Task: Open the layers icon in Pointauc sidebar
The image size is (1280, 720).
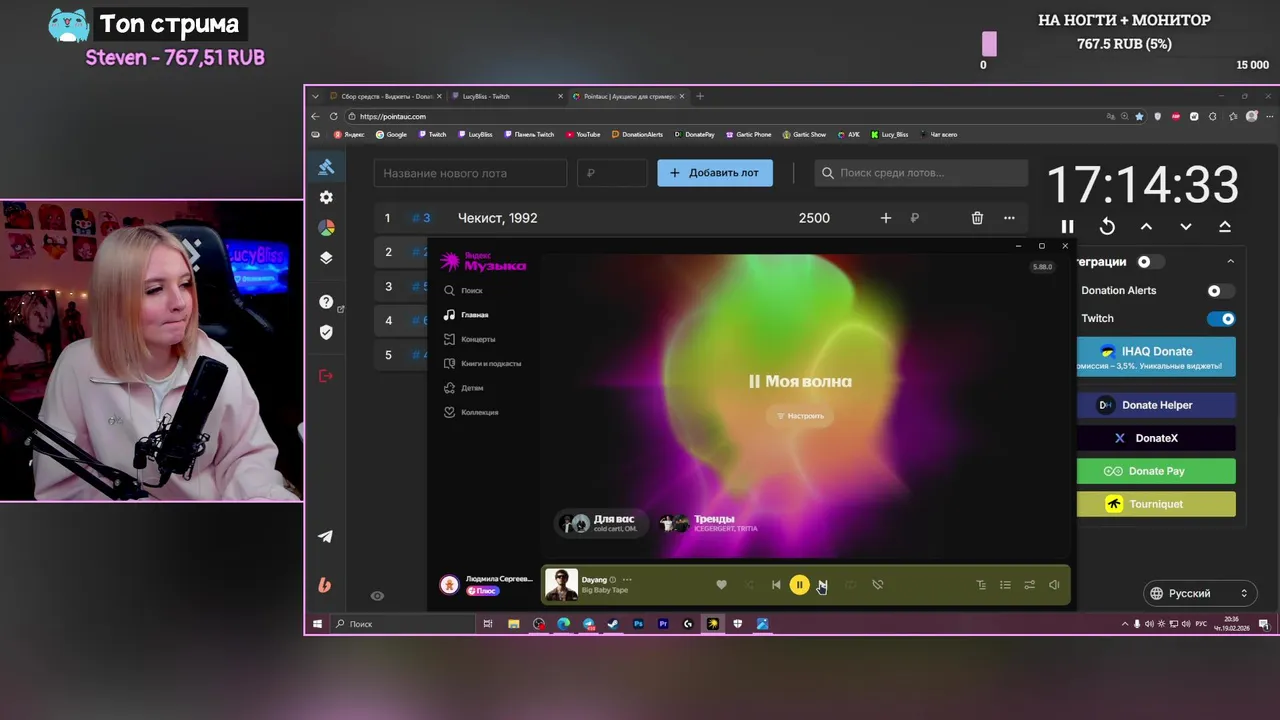Action: (x=326, y=258)
